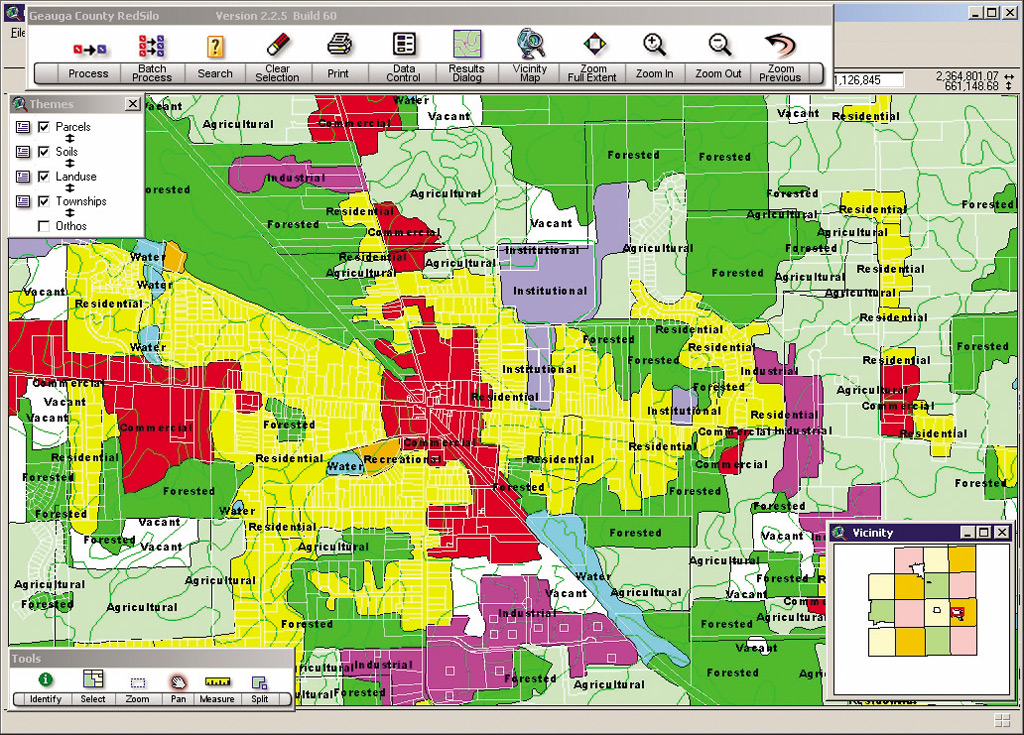Enable the Orthos theme checkbox
This screenshot has width=1024, height=735.
click(x=44, y=226)
